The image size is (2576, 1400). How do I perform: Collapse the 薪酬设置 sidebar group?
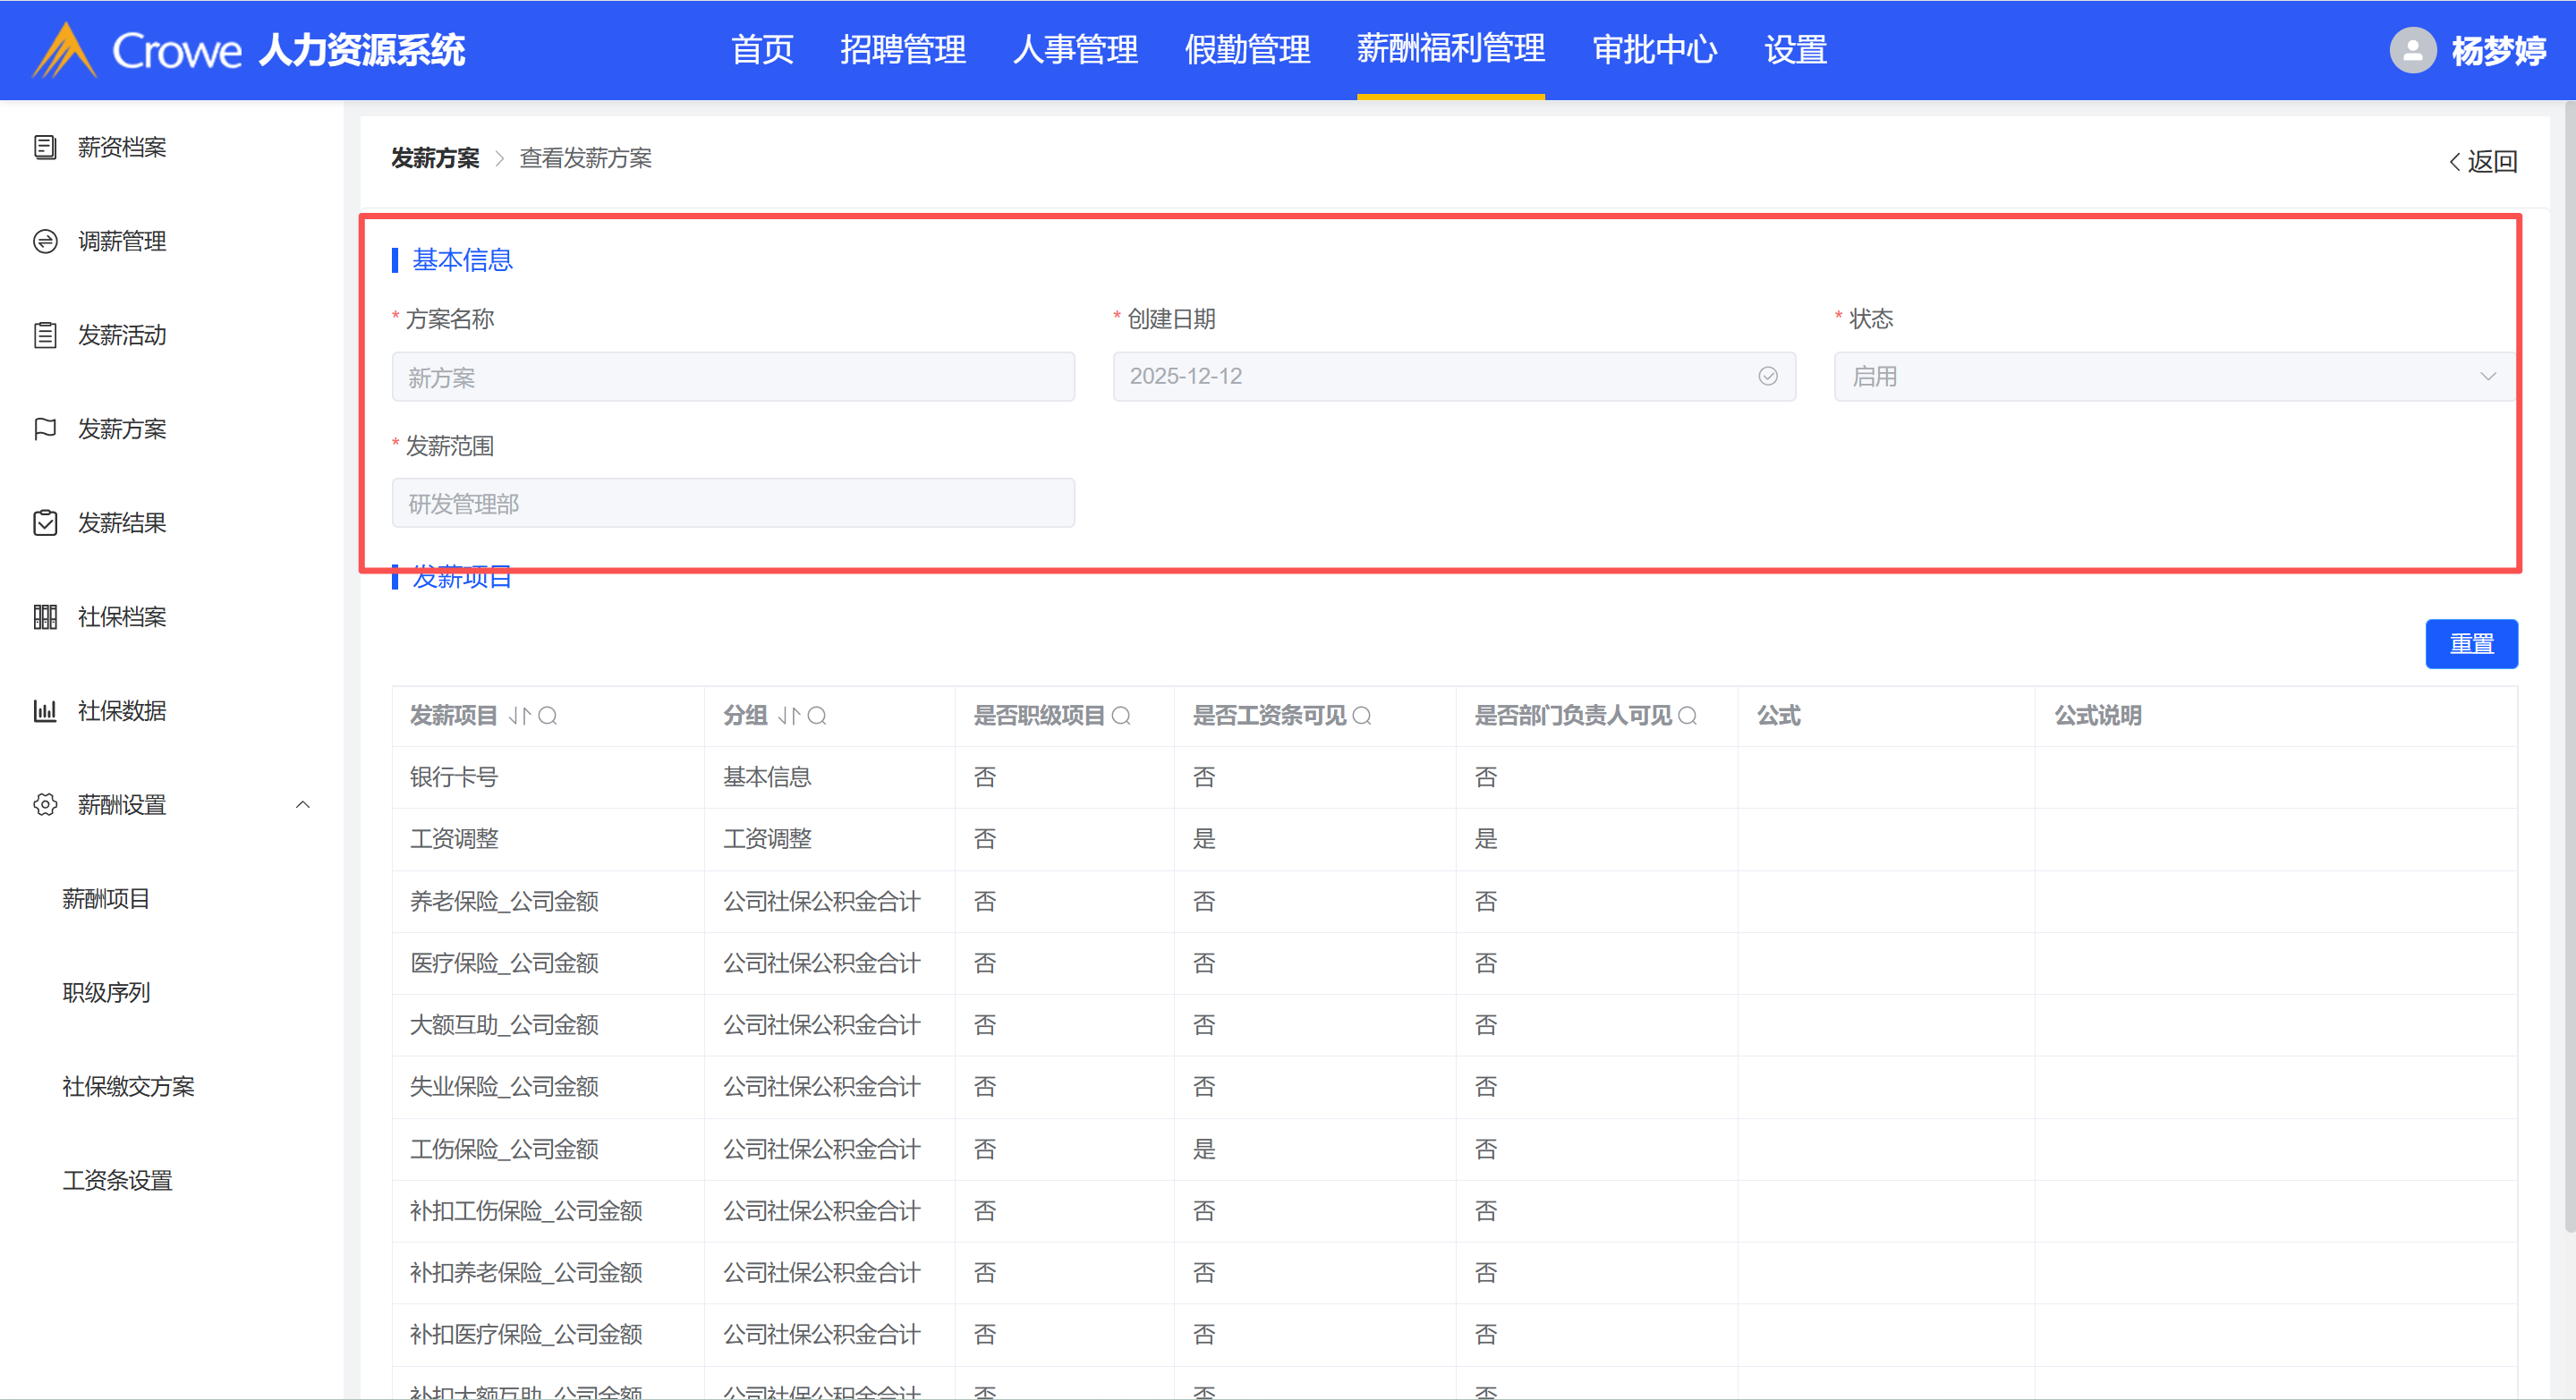coord(302,805)
